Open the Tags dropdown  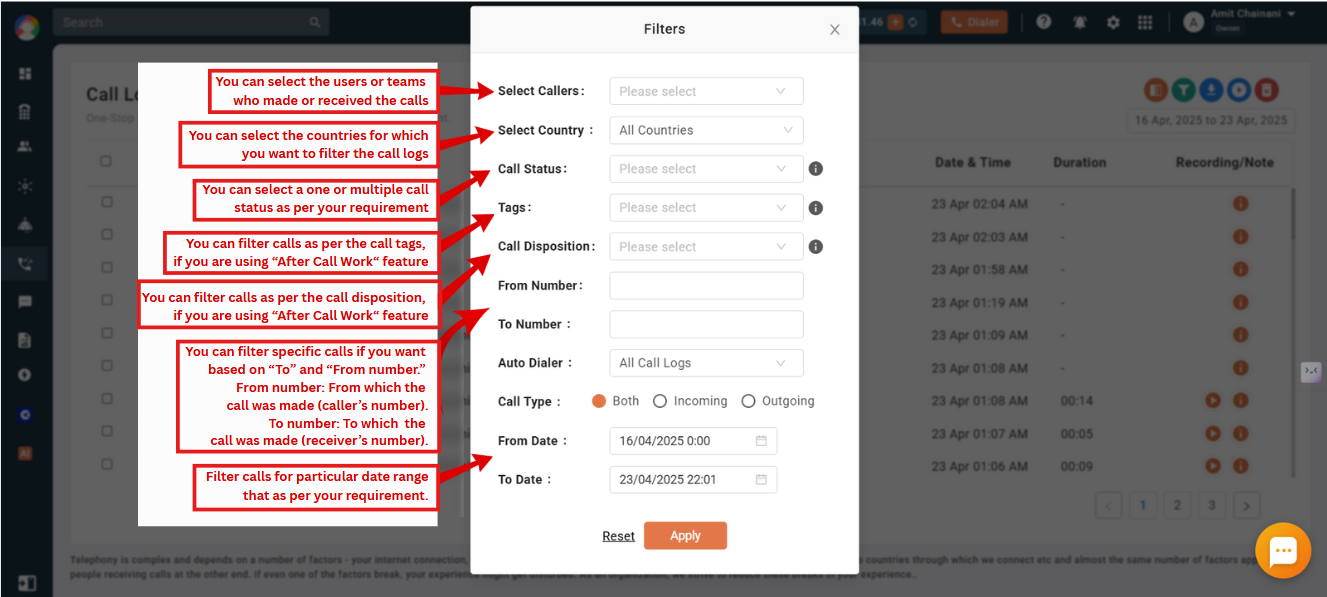click(706, 208)
